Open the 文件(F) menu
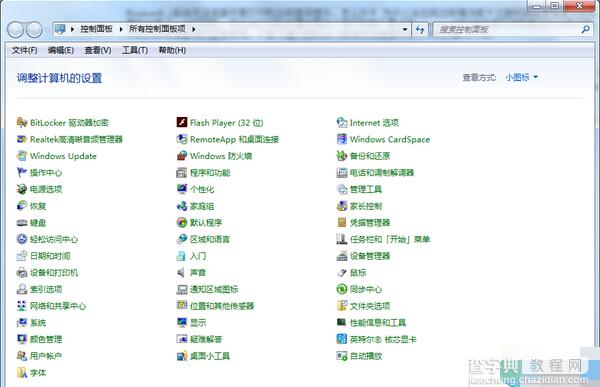This screenshot has width=600, height=387. [24, 50]
